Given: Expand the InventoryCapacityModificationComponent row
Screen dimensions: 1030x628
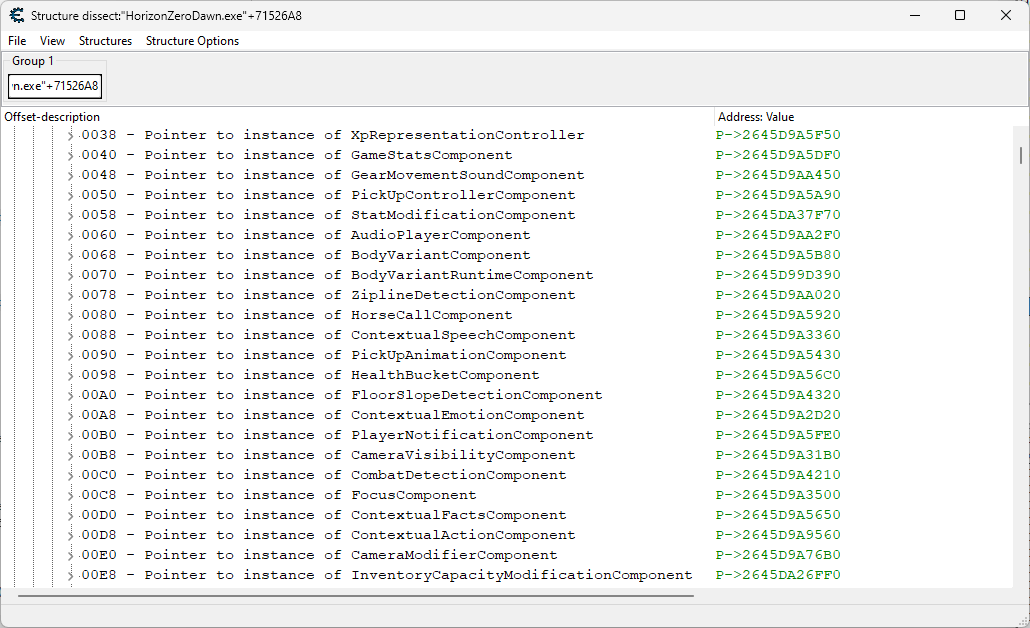Looking at the screenshot, I should click(70, 575).
